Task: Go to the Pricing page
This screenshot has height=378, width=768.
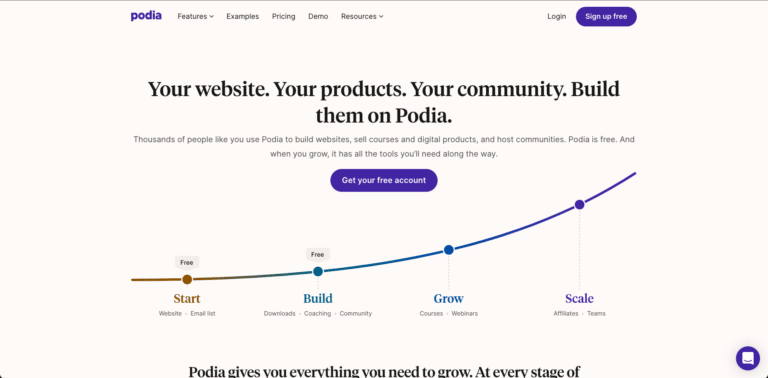Action: [x=284, y=16]
